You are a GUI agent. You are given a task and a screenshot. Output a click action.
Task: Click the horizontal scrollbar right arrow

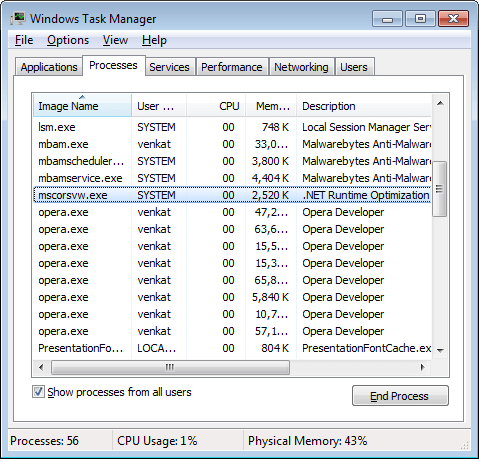[423, 367]
